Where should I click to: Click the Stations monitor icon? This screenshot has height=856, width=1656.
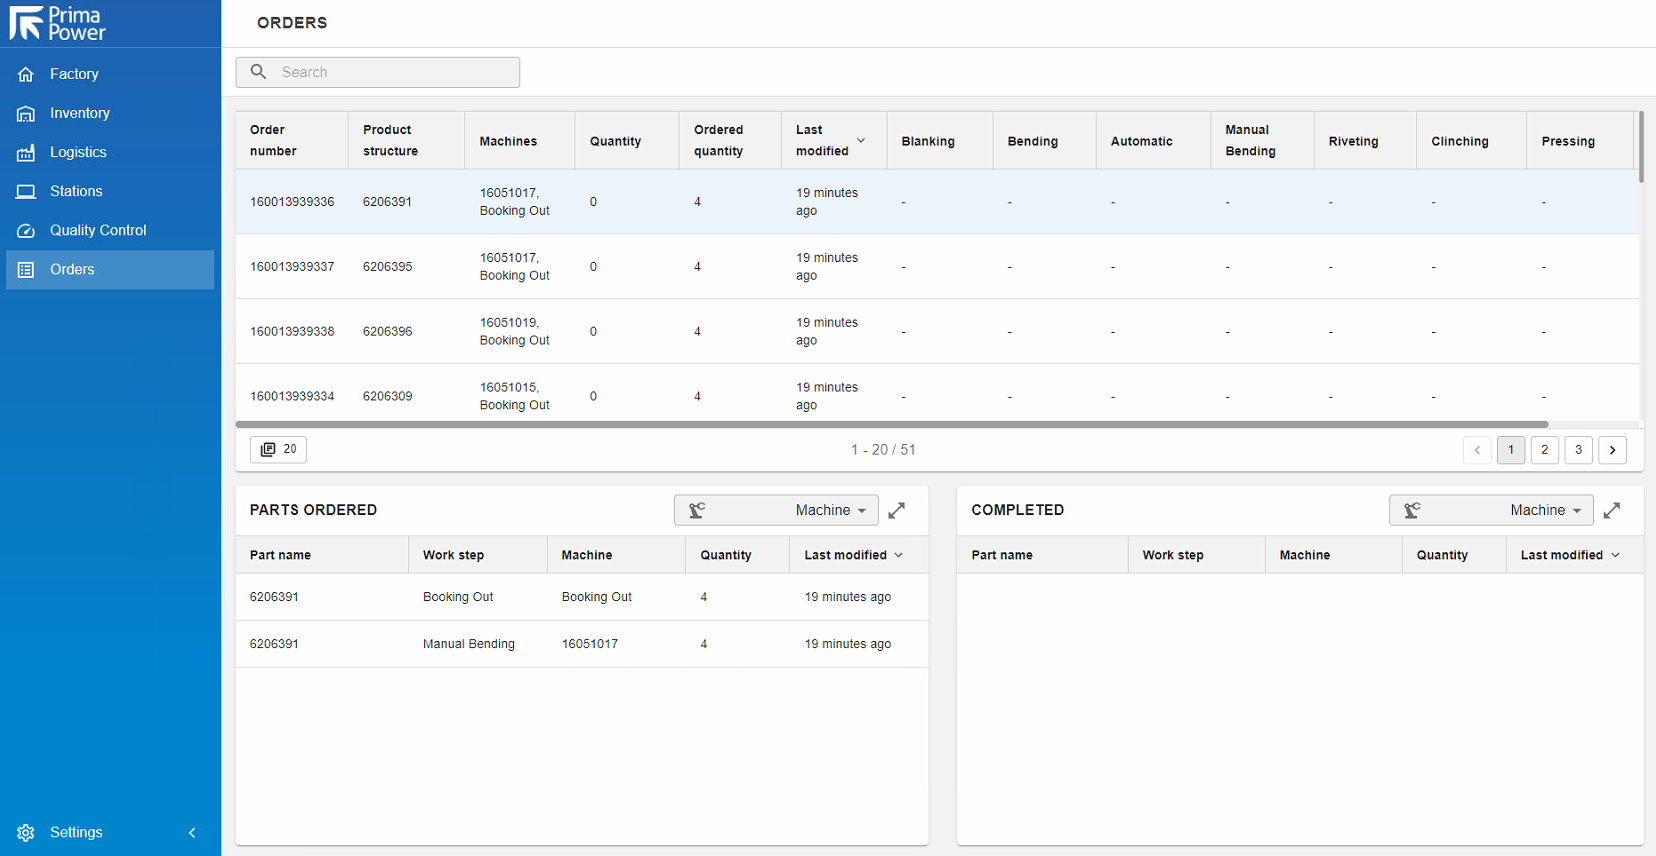(x=26, y=191)
